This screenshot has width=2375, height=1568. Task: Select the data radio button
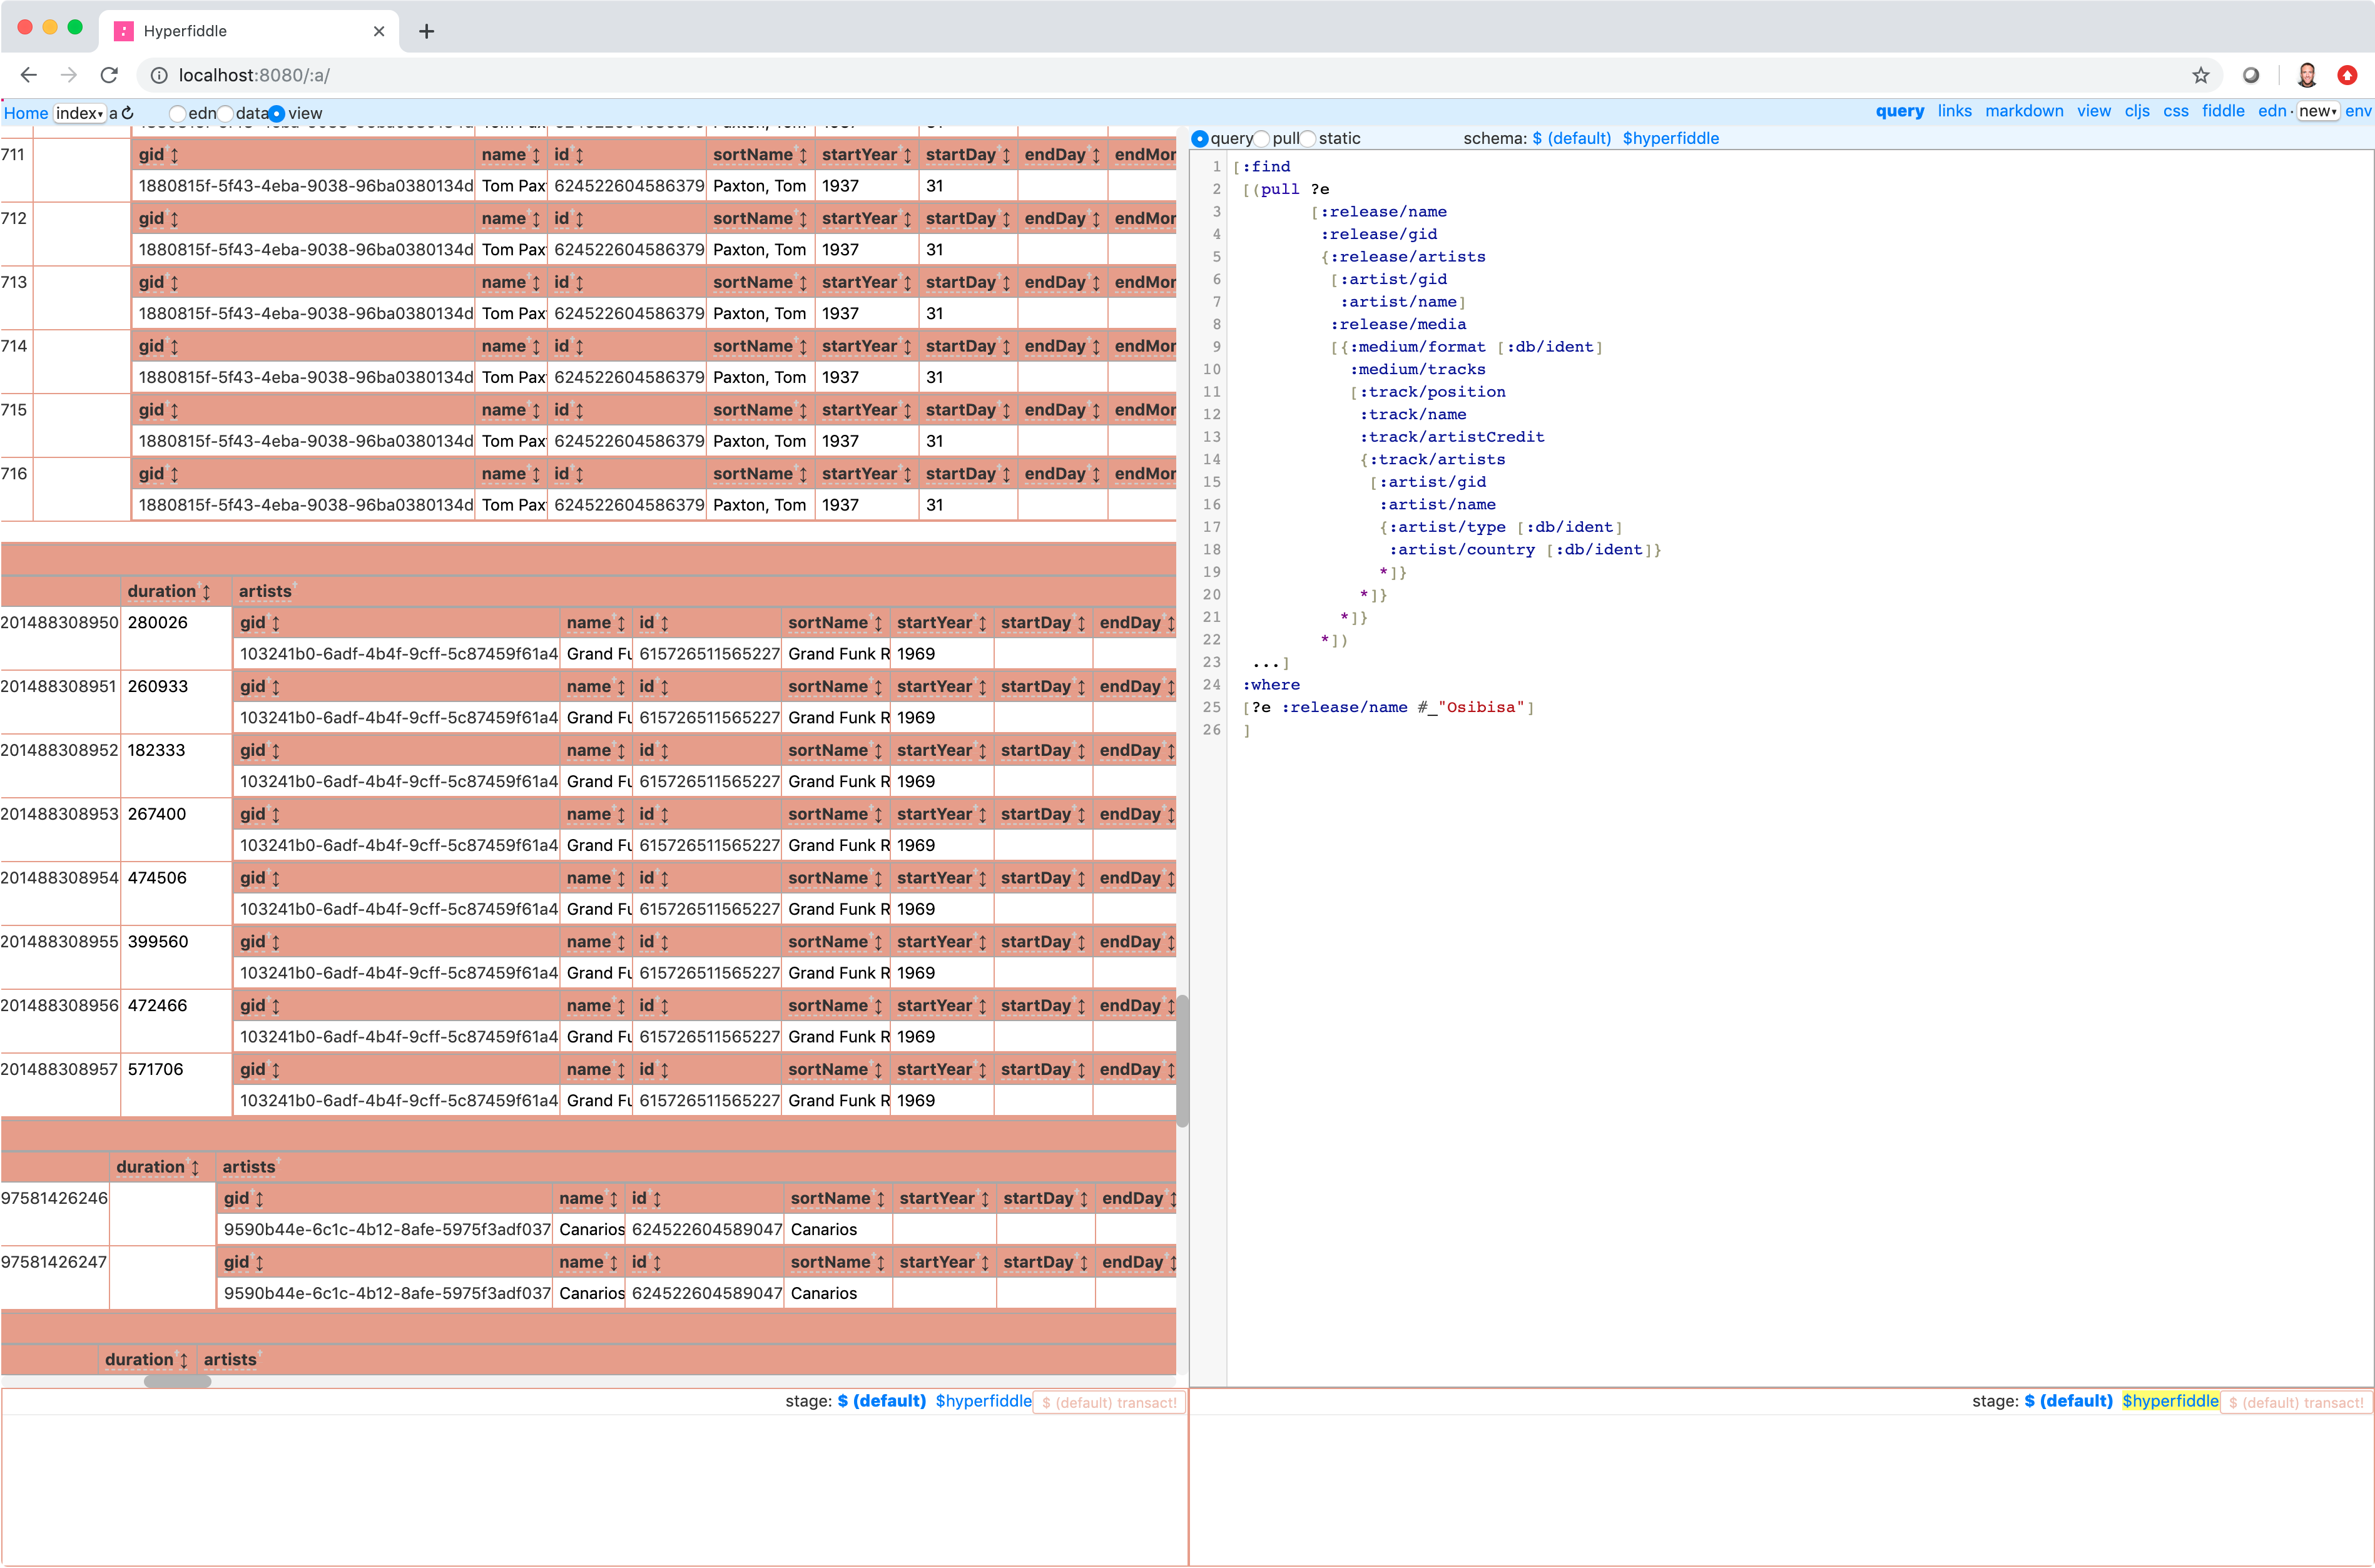pos(226,114)
